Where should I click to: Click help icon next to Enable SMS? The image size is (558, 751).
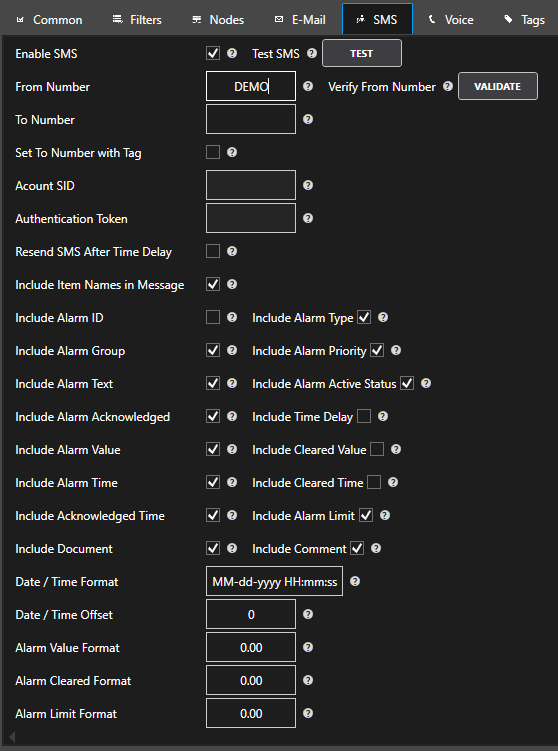[232, 53]
